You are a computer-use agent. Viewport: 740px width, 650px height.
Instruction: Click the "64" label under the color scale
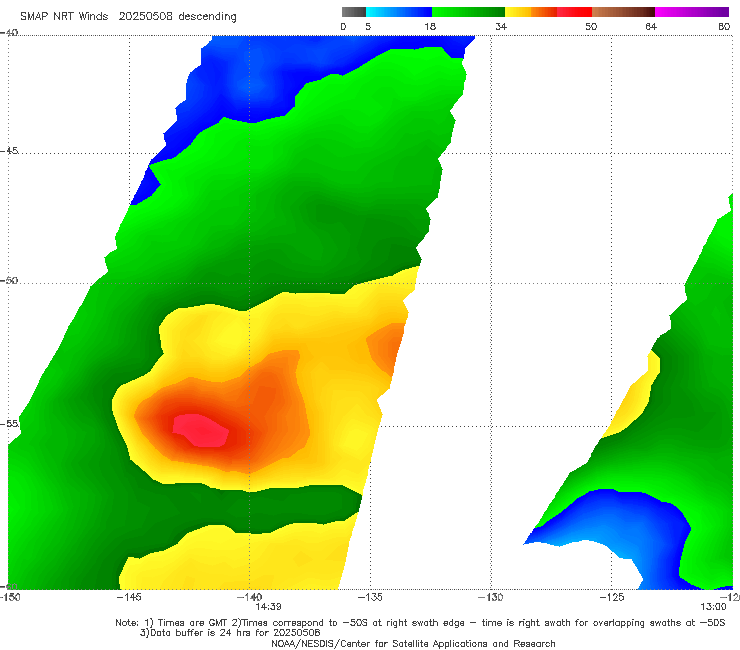pyautogui.click(x=651, y=27)
